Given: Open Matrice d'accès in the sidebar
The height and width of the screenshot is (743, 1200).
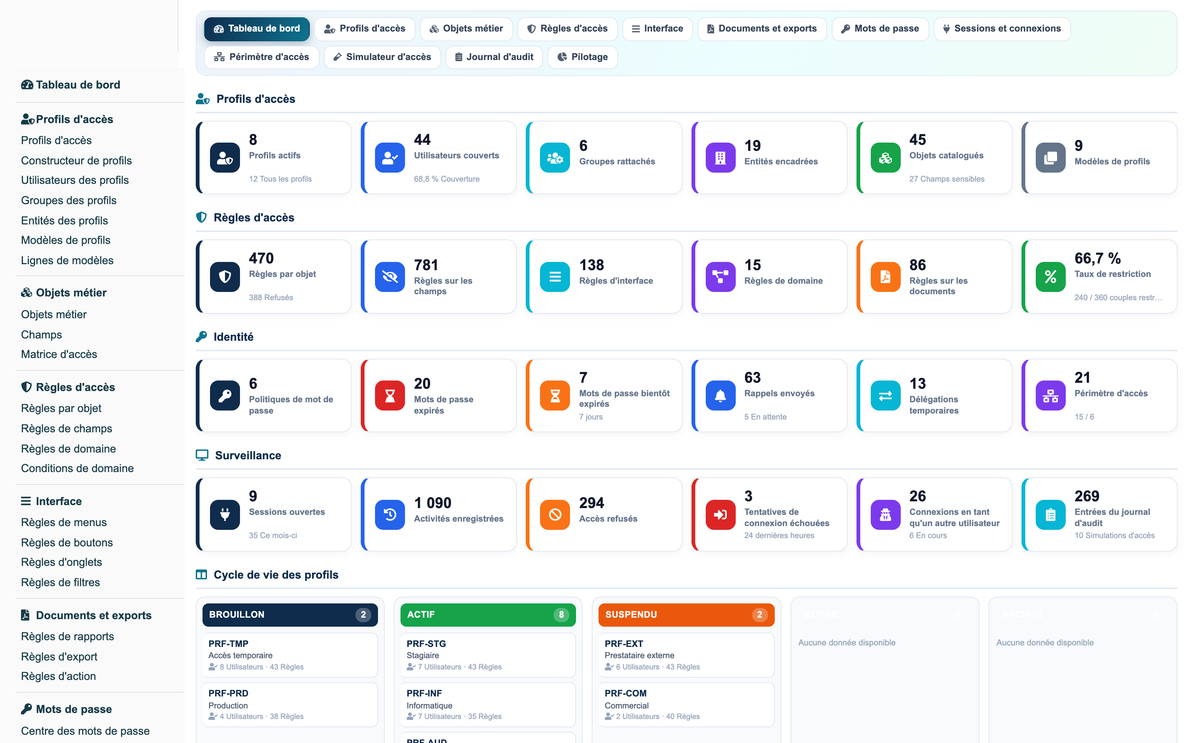Looking at the screenshot, I should click(59, 354).
